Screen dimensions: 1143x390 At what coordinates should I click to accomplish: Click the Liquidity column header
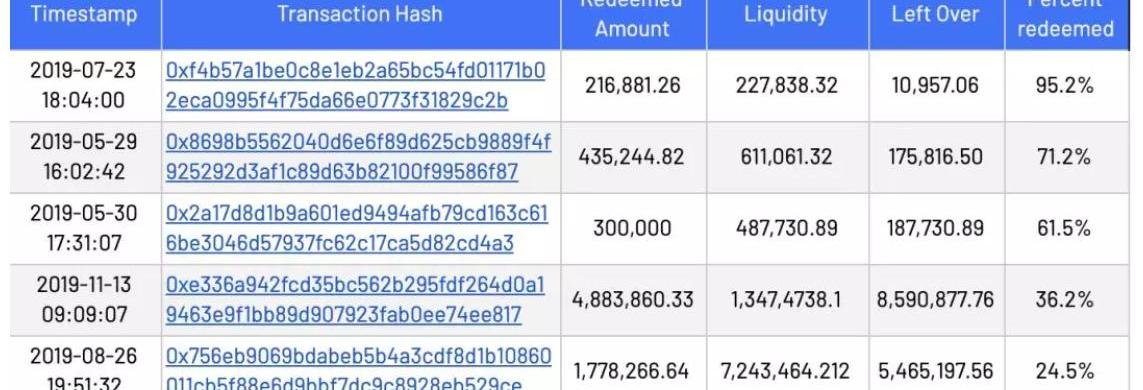(x=786, y=15)
